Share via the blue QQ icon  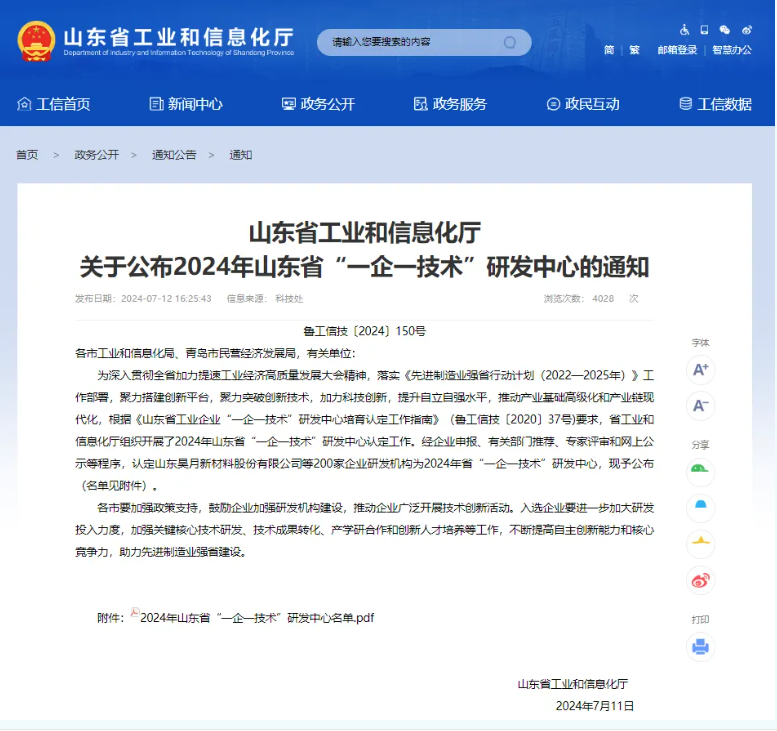[x=700, y=508]
